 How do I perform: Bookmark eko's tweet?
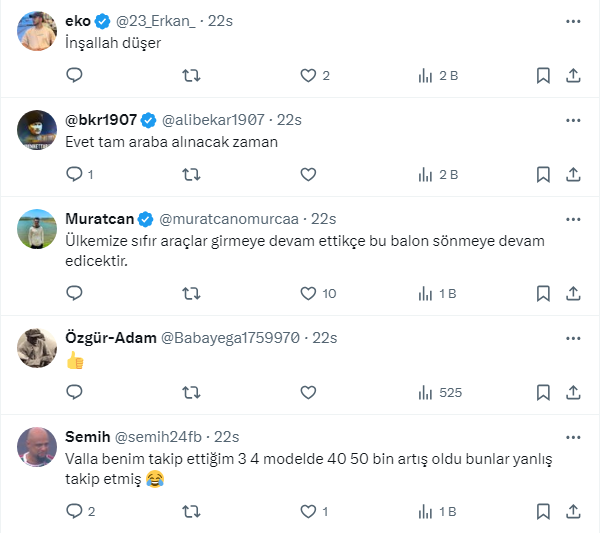543,75
